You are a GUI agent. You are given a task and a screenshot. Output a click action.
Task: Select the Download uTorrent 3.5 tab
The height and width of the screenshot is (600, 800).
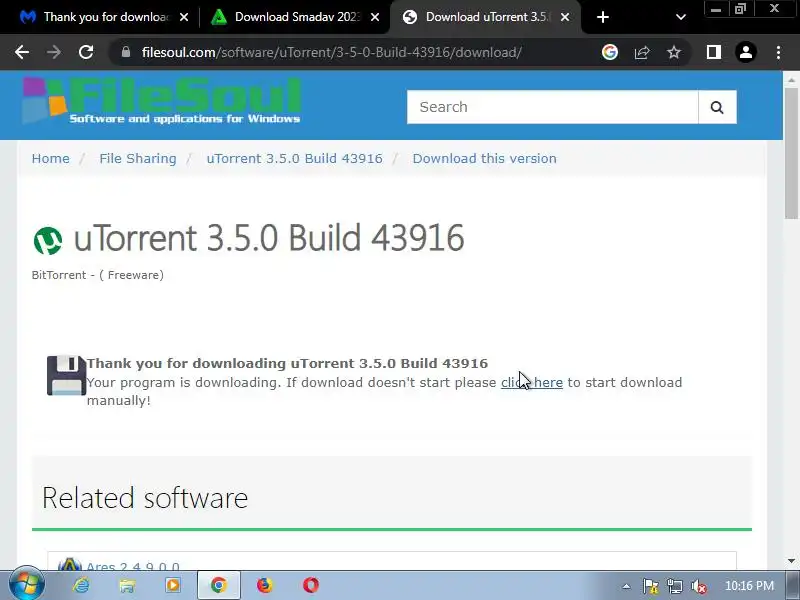click(x=485, y=17)
